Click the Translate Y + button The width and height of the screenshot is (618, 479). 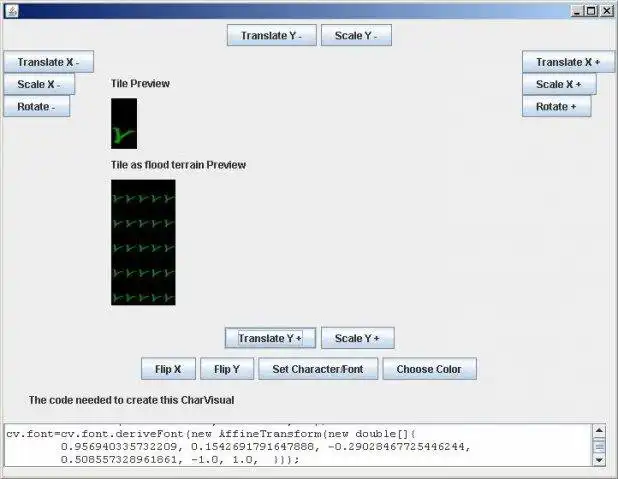270,338
